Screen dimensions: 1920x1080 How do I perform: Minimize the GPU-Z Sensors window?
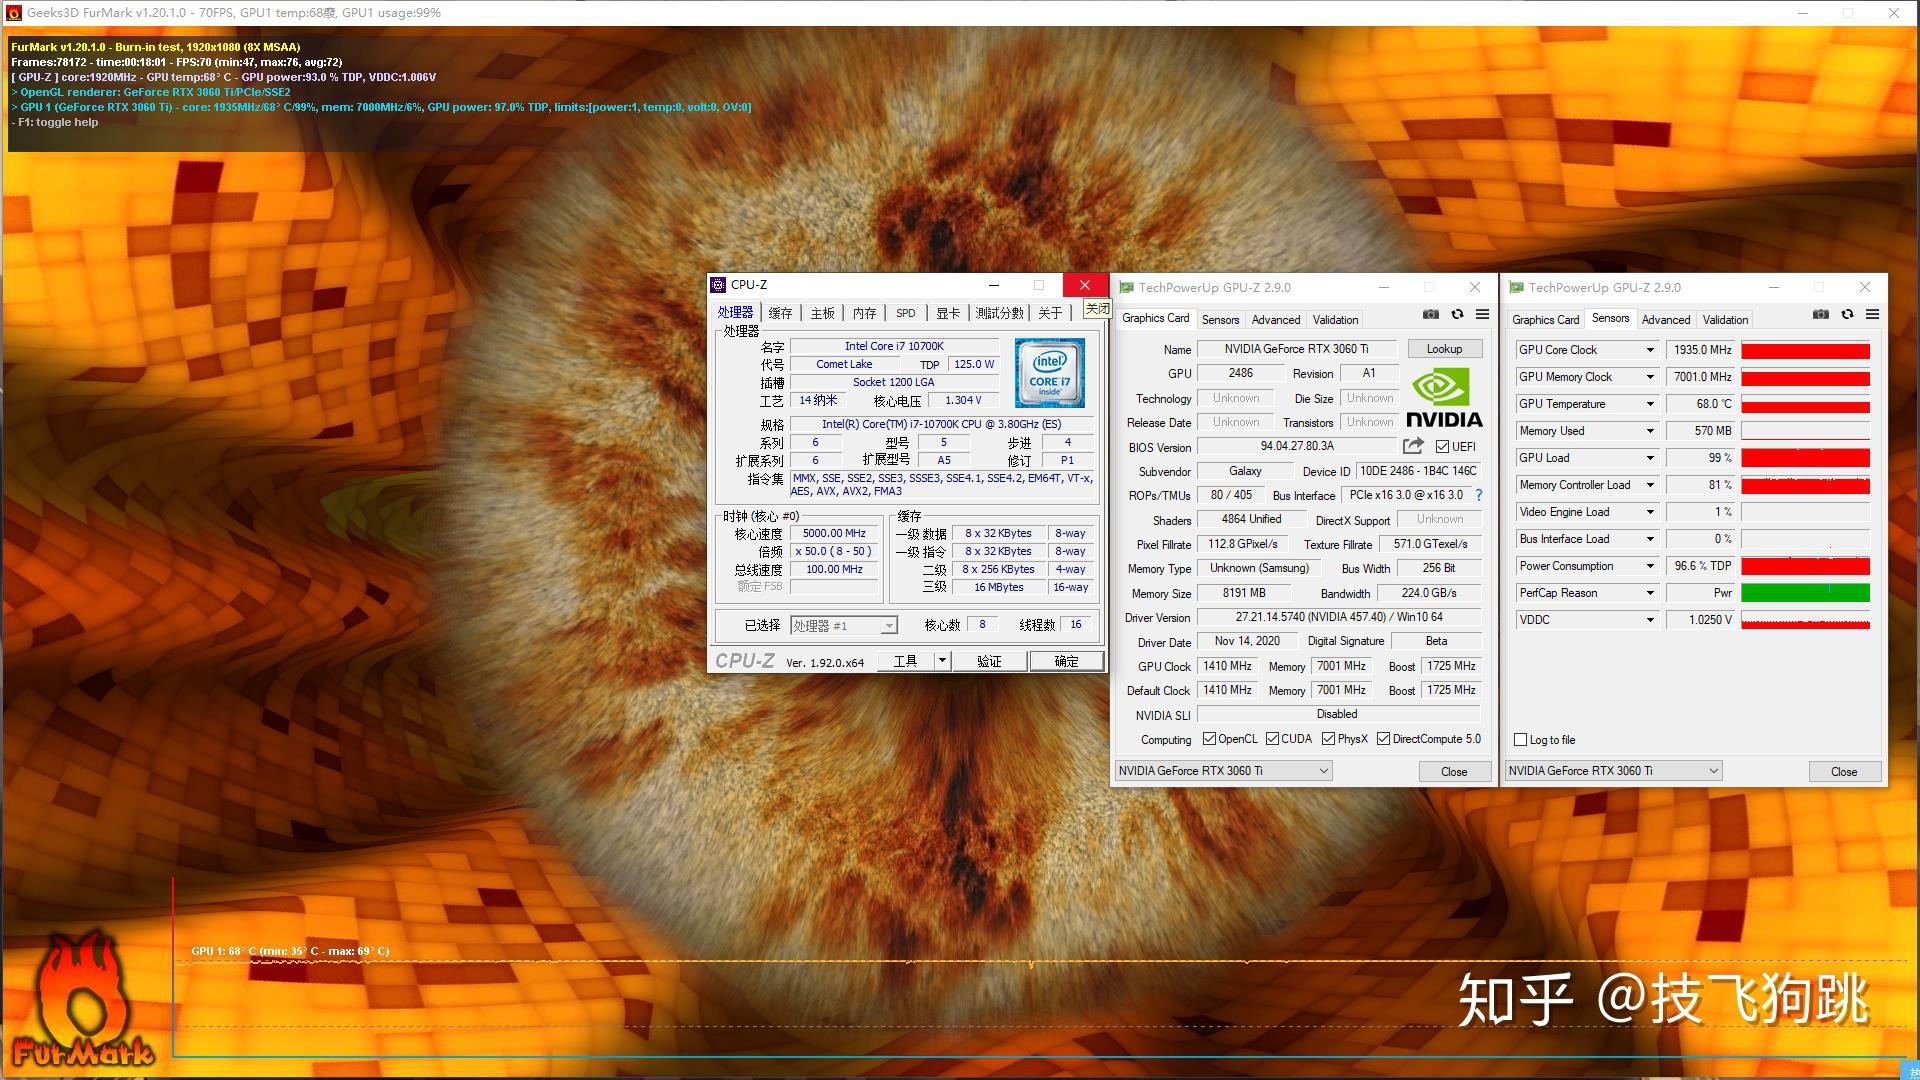pyautogui.click(x=1774, y=288)
